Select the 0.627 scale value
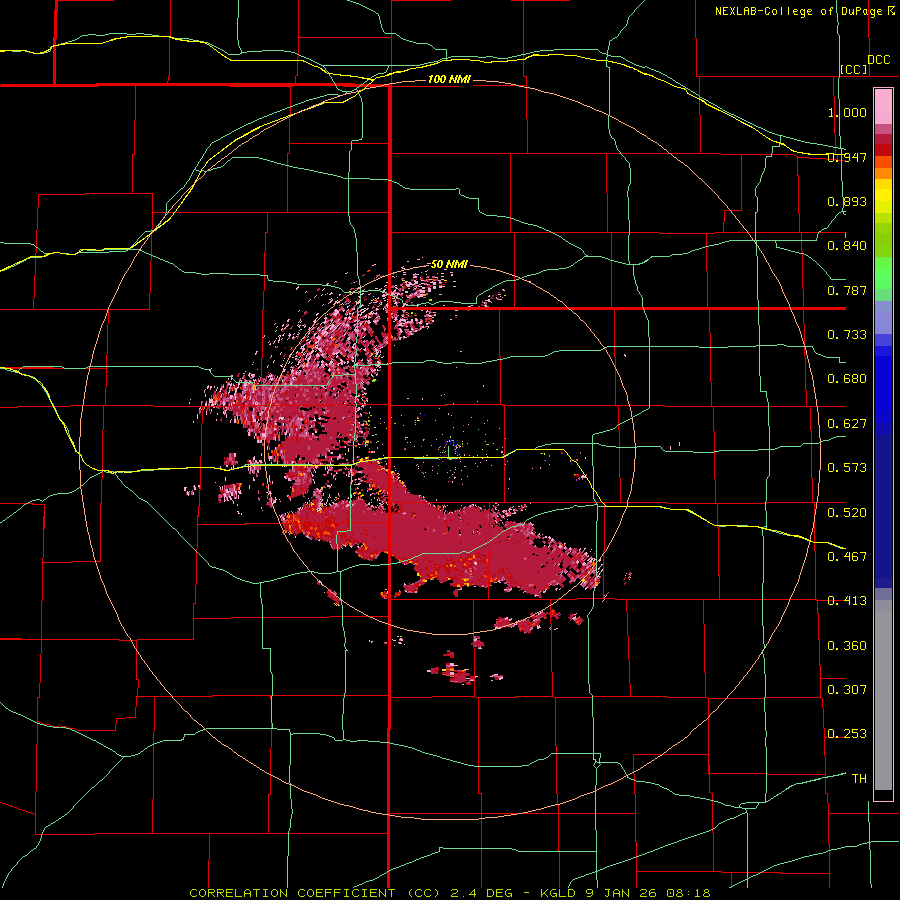This screenshot has width=900, height=900. point(847,424)
